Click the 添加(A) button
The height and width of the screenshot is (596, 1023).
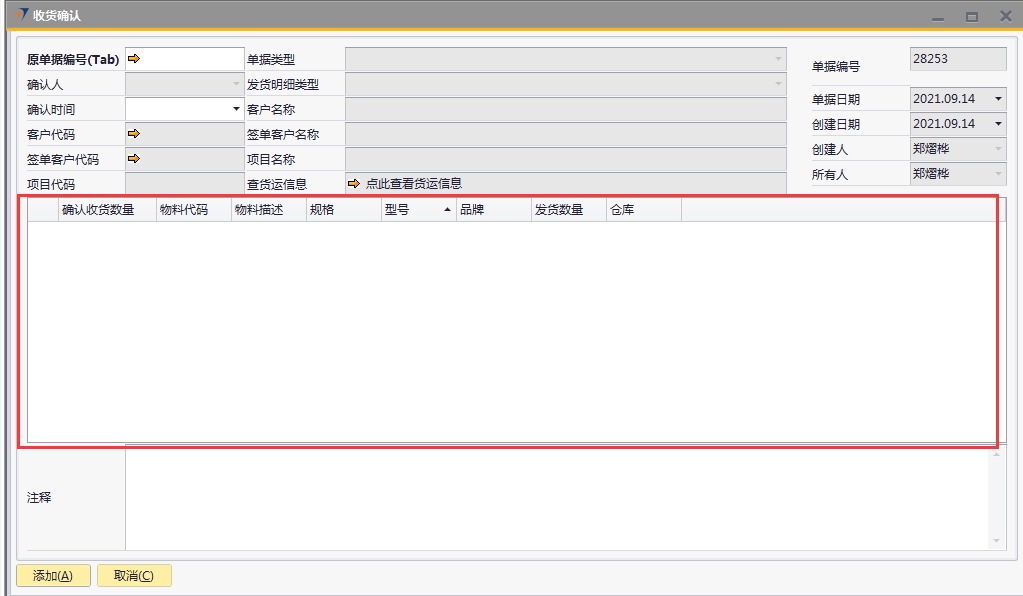click(x=53, y=575)
